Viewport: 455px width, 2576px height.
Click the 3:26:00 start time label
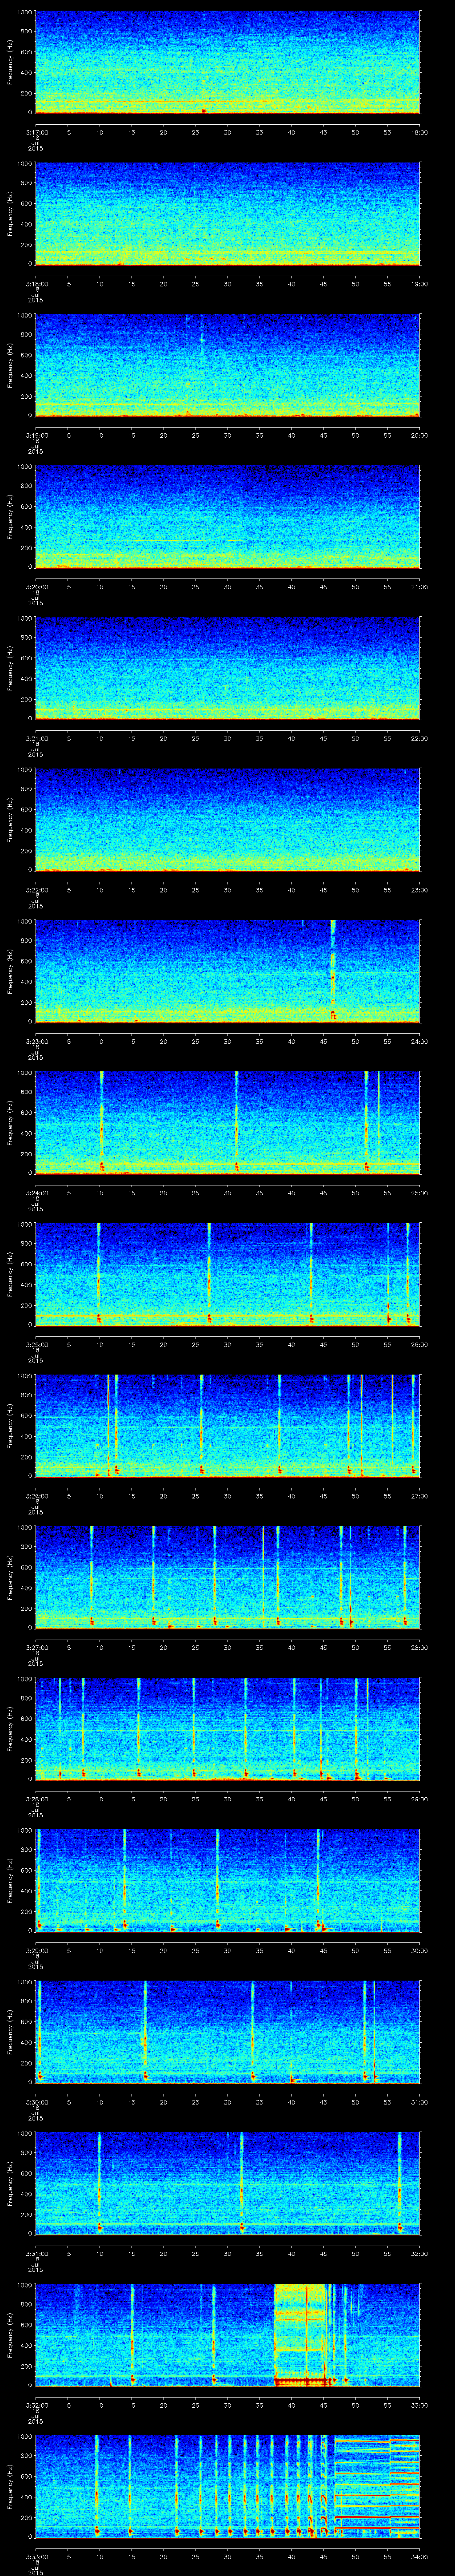(37, 1496)
